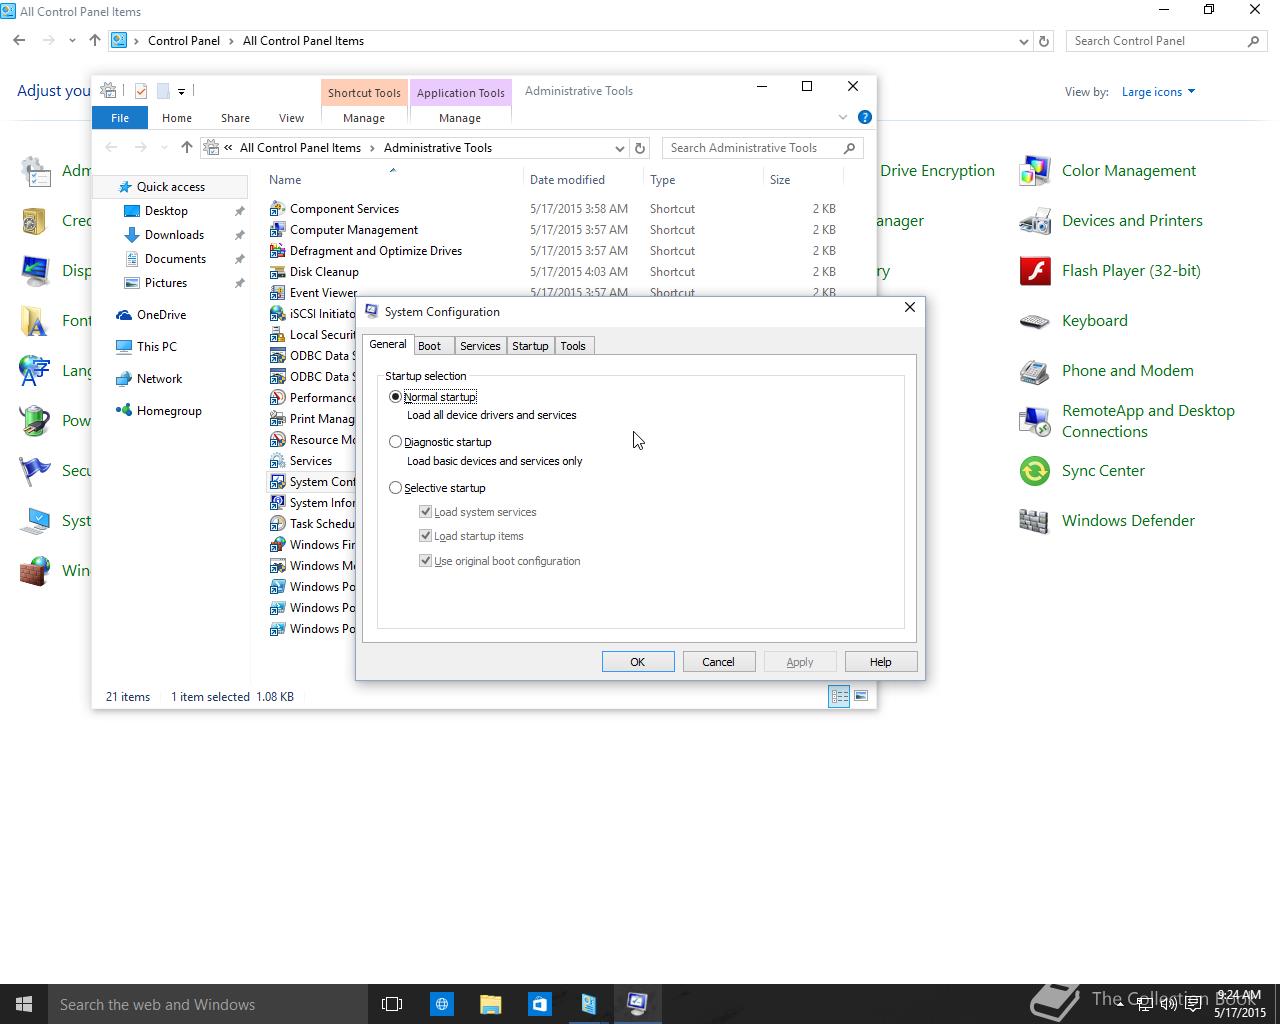
Task: Click OK in System Configuration
Action: pyautogui.click(x=638, y=662)
